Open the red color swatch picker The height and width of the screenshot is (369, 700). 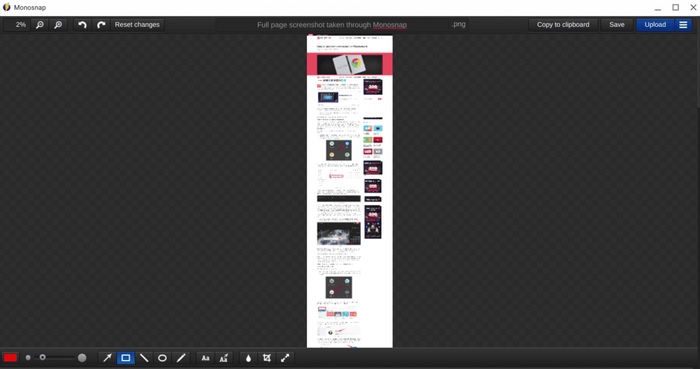coord(10,358)
